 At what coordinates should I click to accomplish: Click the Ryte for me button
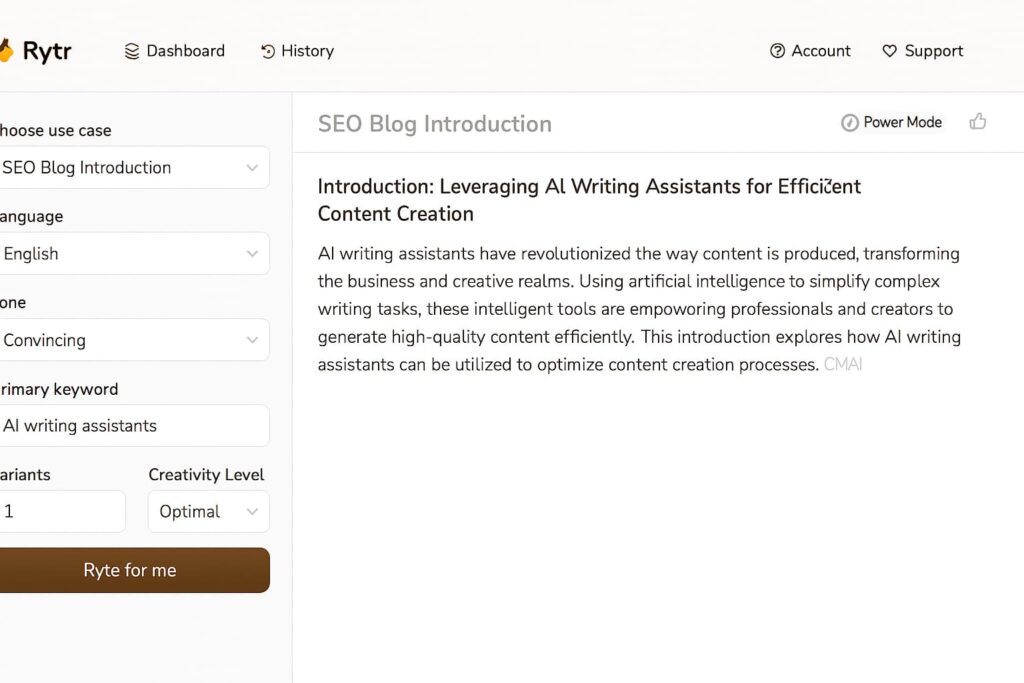pyautogui.click(x=133, y=570)
